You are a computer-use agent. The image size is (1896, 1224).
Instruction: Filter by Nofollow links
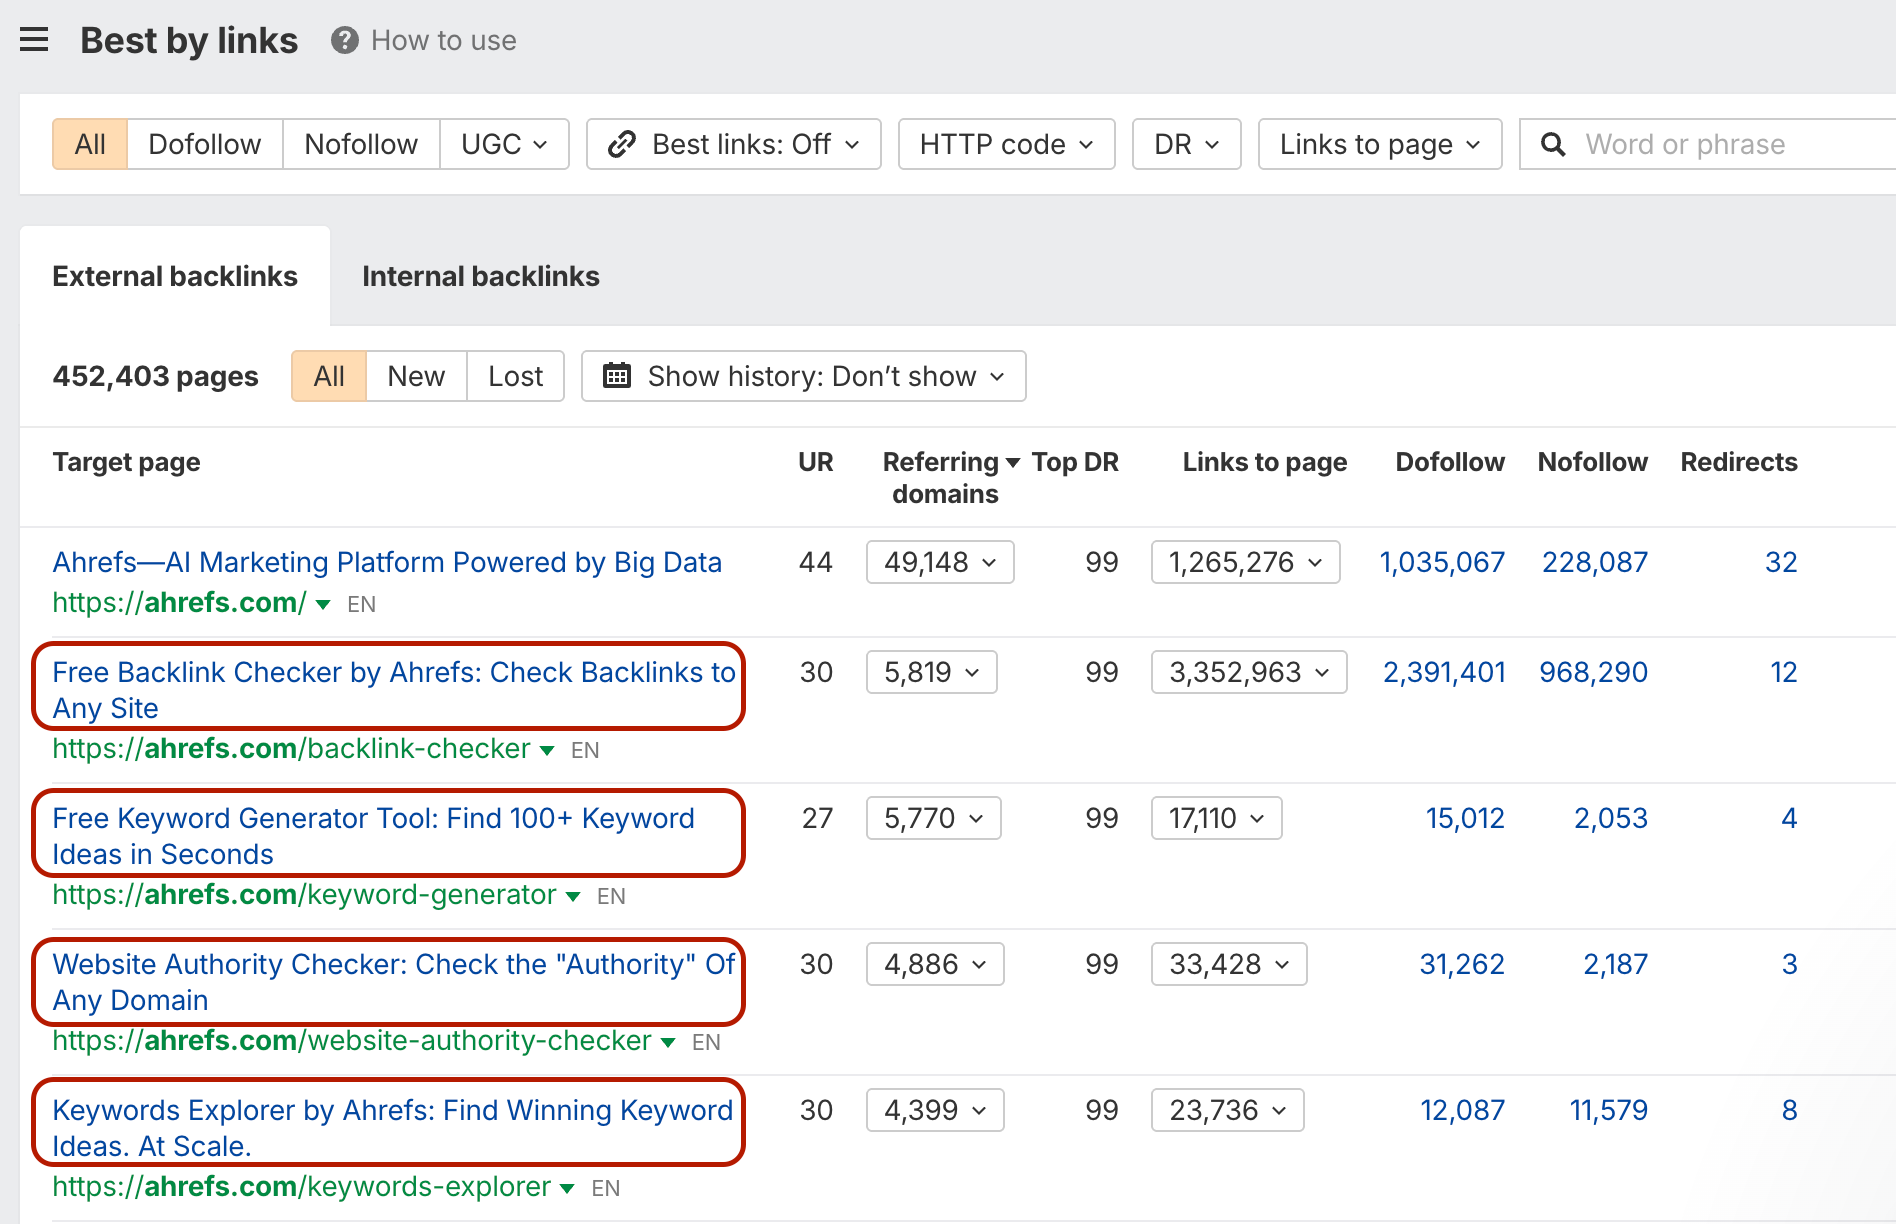361,144
